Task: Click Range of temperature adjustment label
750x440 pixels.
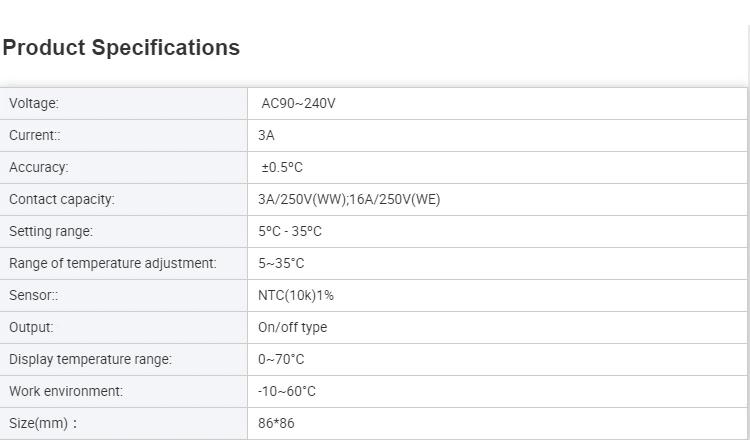Action: coord(113,263)
